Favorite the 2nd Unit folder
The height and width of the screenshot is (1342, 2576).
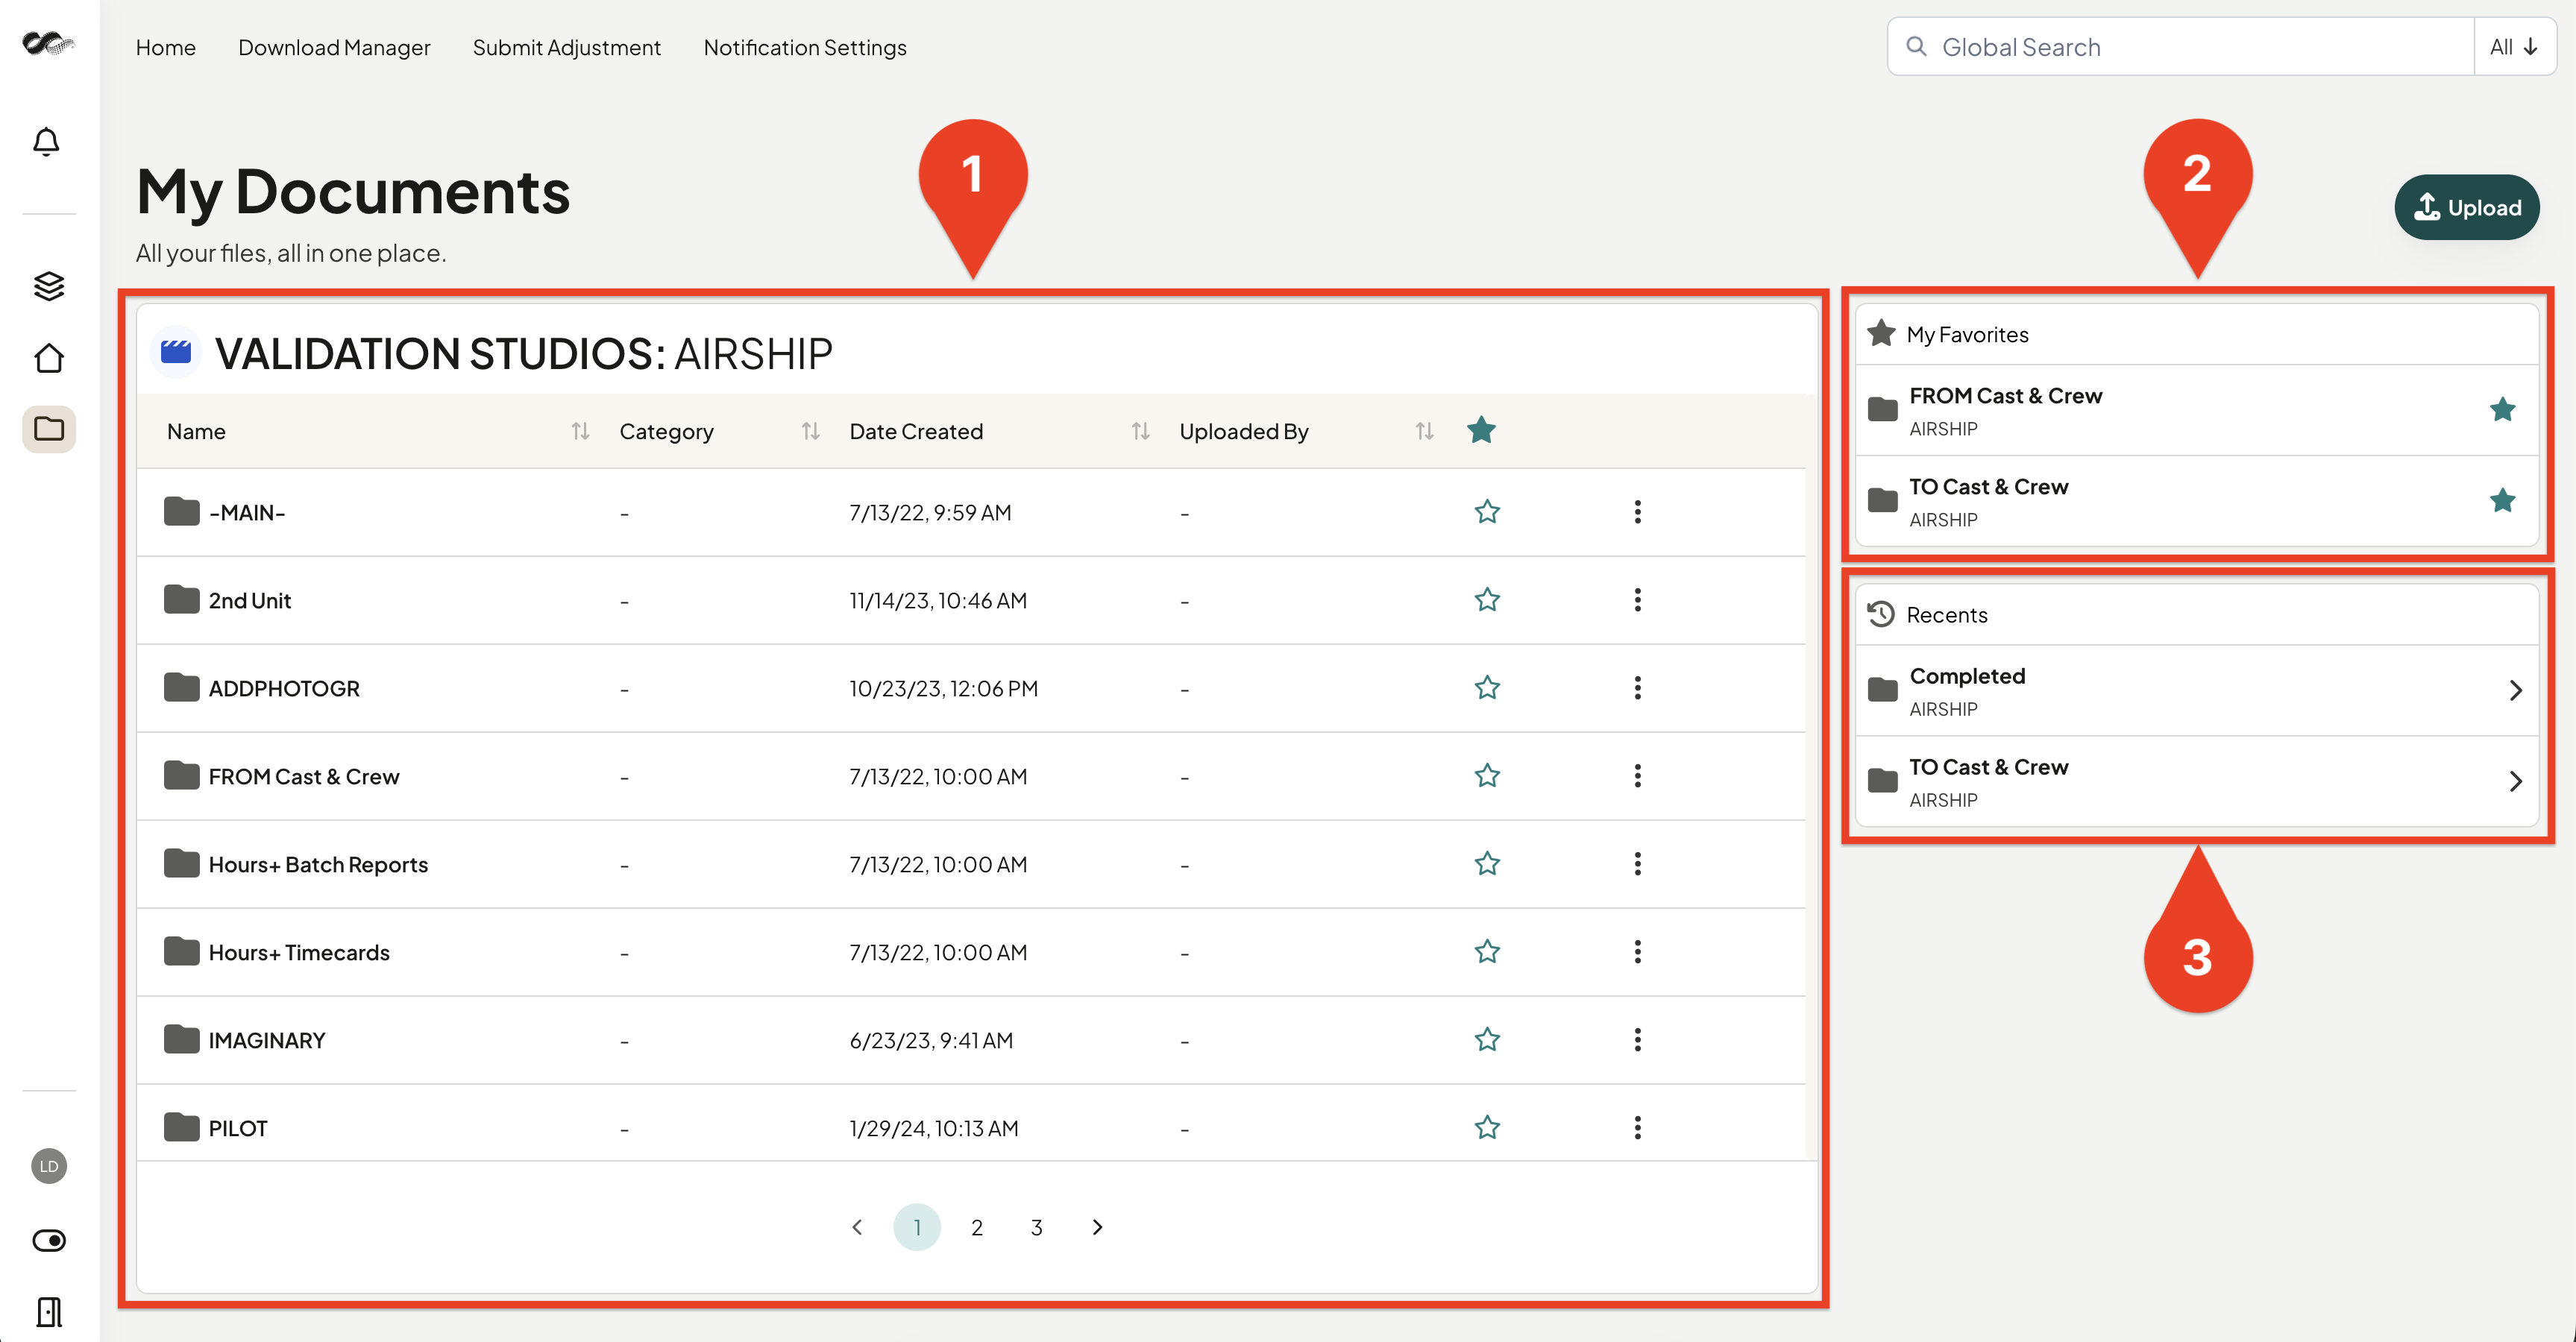1487,600
